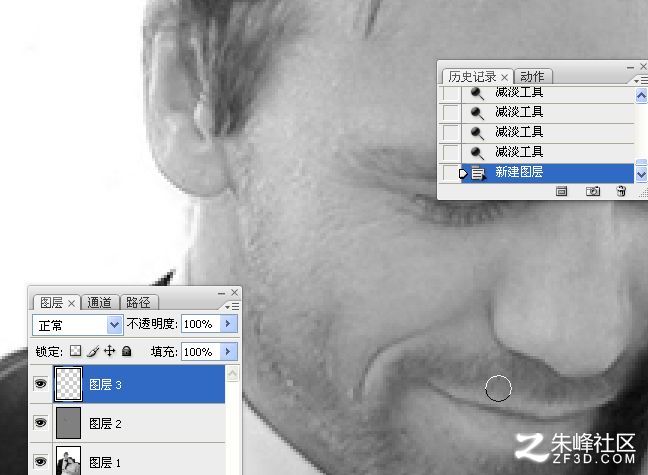The height and width of the screenshot is (475, 648).
Task: Open the 路径 tab
Action: [138, 303]
